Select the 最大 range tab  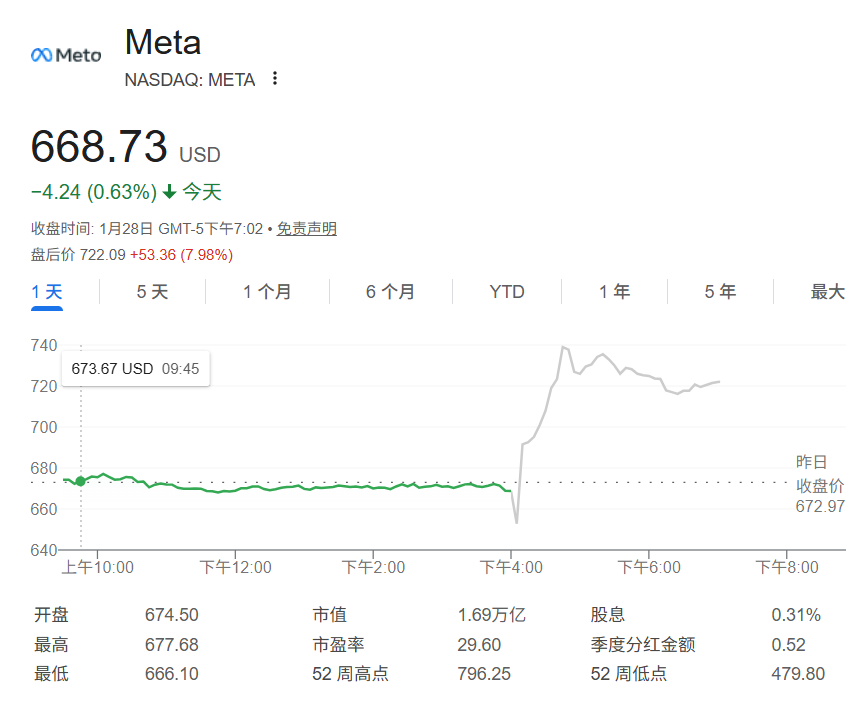point(827,292)
